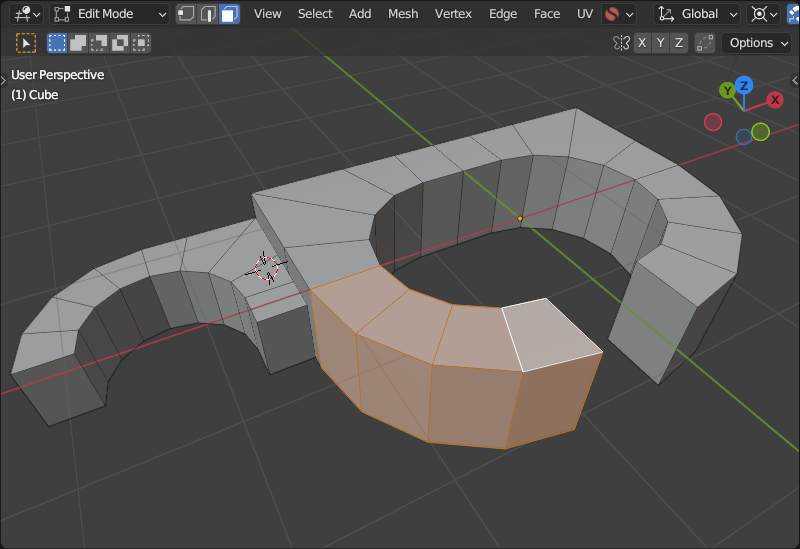
Task: Open the UV menu
Action: [x=585, y=14]
